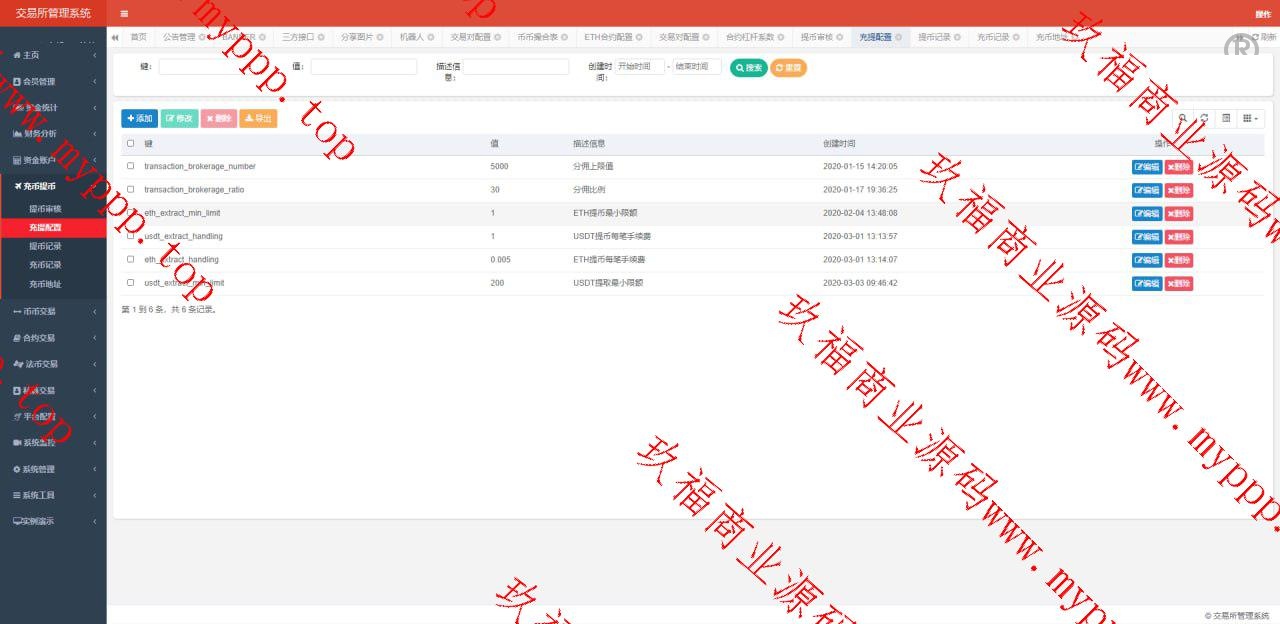The height and width of the screenshot is (624, 1280).
Task: Click the 开始时间 date input field
Action: pos(639,67)
